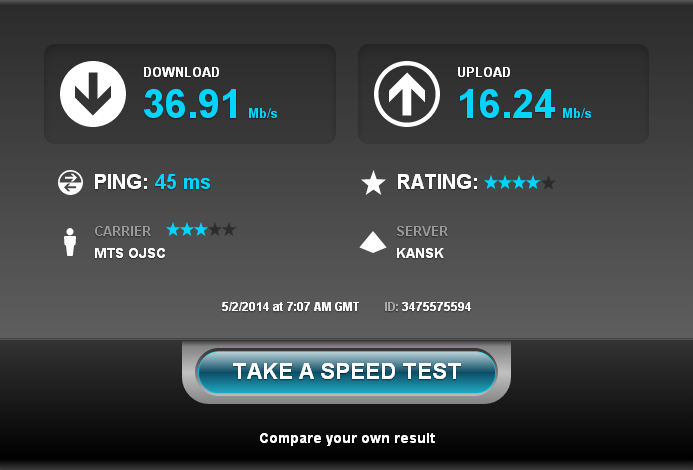693x470 pixels.
Task: Click the carrier person icon
Action: 70,242
